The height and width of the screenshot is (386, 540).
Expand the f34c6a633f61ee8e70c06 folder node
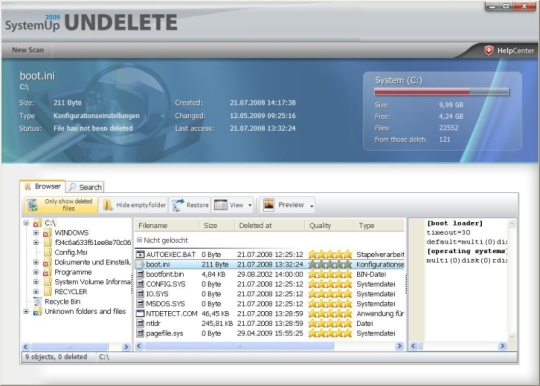tap(36, 242)
